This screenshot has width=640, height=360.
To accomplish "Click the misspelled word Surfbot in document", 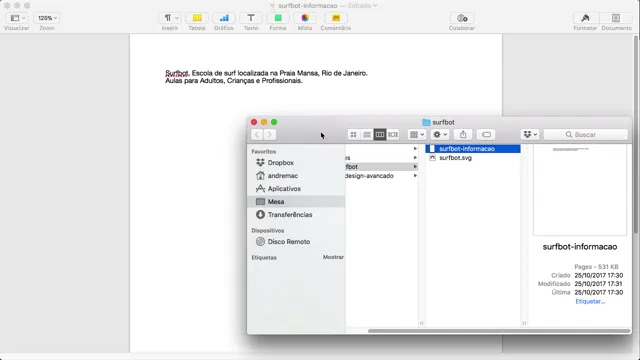I will 176,73.
